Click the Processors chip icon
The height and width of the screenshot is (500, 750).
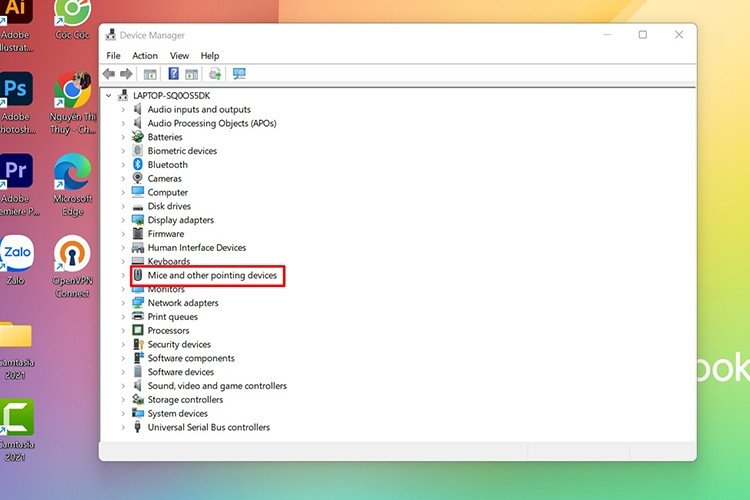tap(138, 330)
